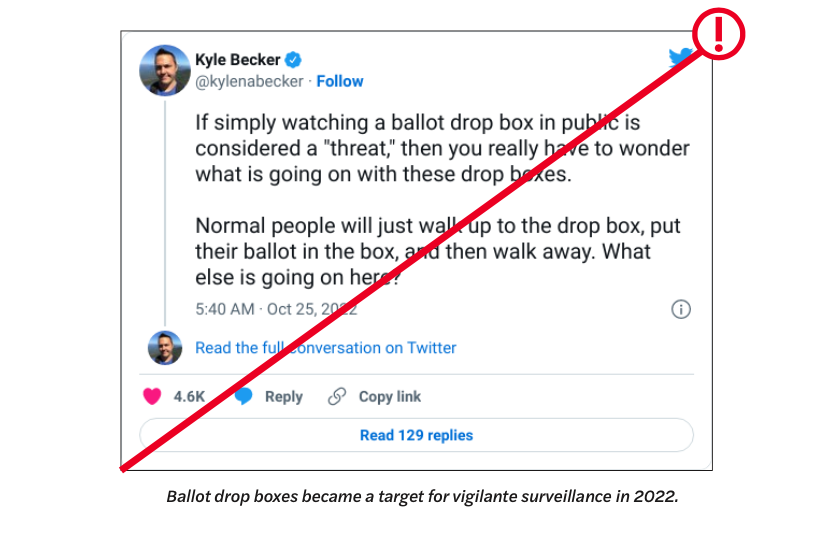Screen dimensions: 838x534
Task: Click the small avatar beside the conversation link
Action: [164, 348]
